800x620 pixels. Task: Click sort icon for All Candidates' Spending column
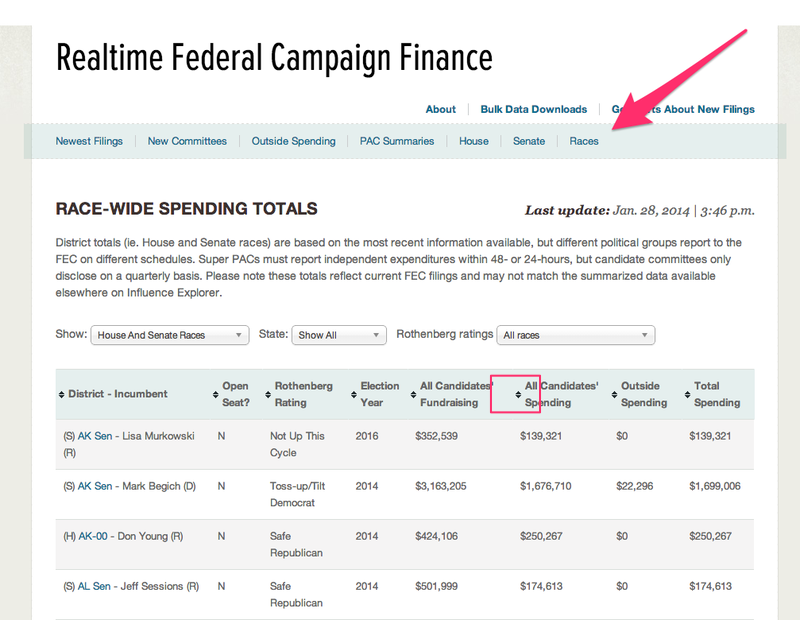click(517, 394)
